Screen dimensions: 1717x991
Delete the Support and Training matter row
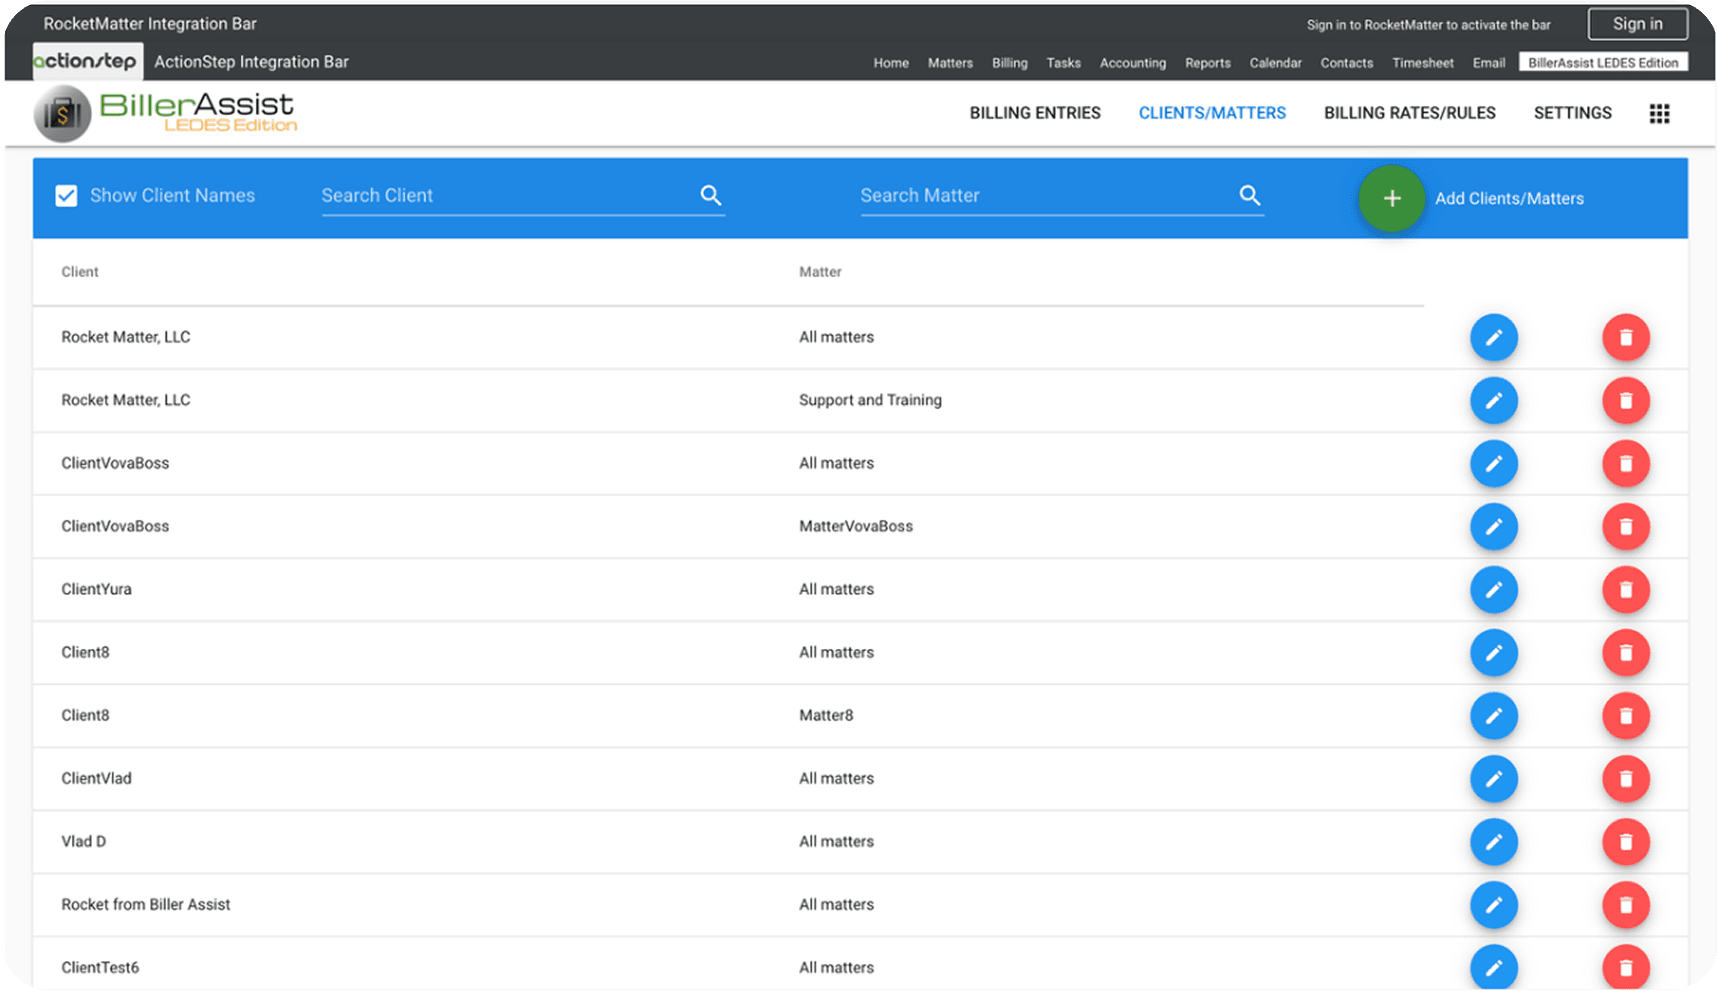(x=1625, y=401)
